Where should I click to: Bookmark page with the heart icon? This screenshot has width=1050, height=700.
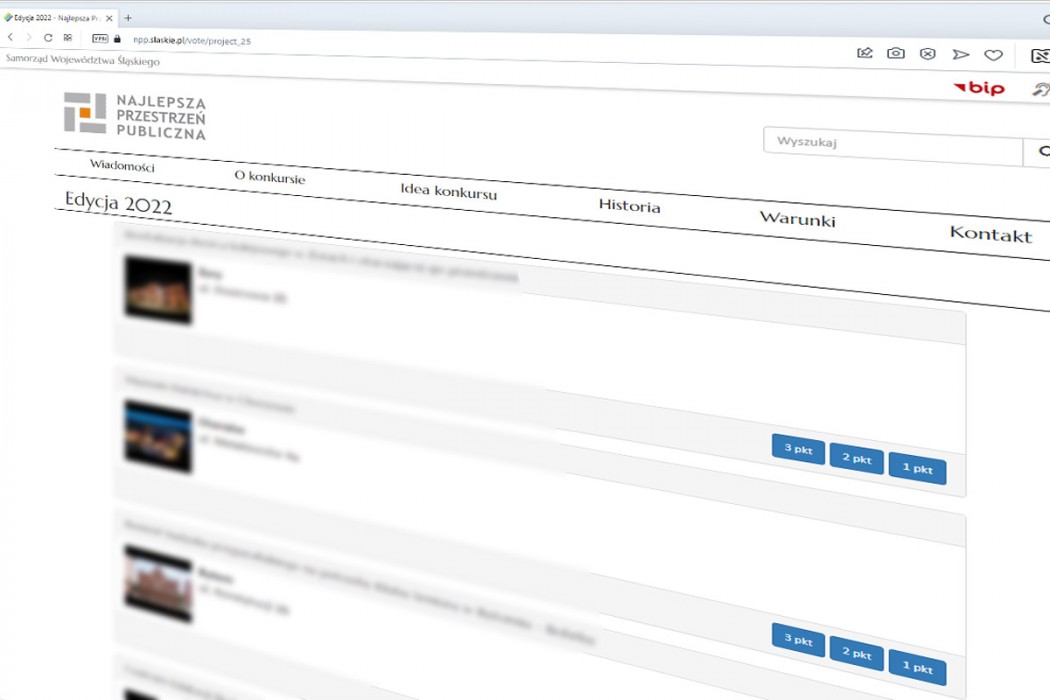pyautogui.click(x=993, y=55)
